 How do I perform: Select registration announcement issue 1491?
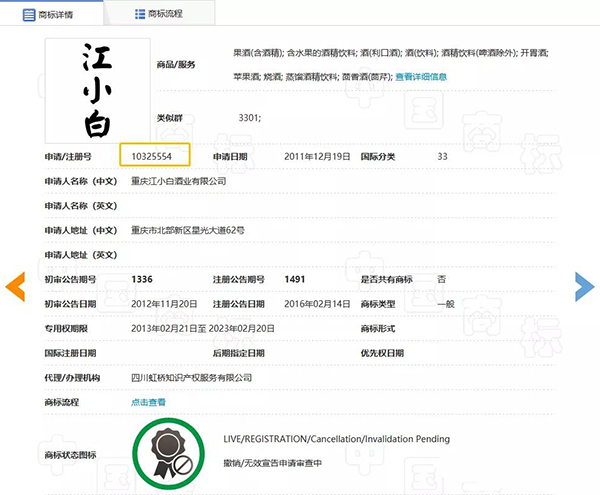pyautogui.click(x=295, y=279)
